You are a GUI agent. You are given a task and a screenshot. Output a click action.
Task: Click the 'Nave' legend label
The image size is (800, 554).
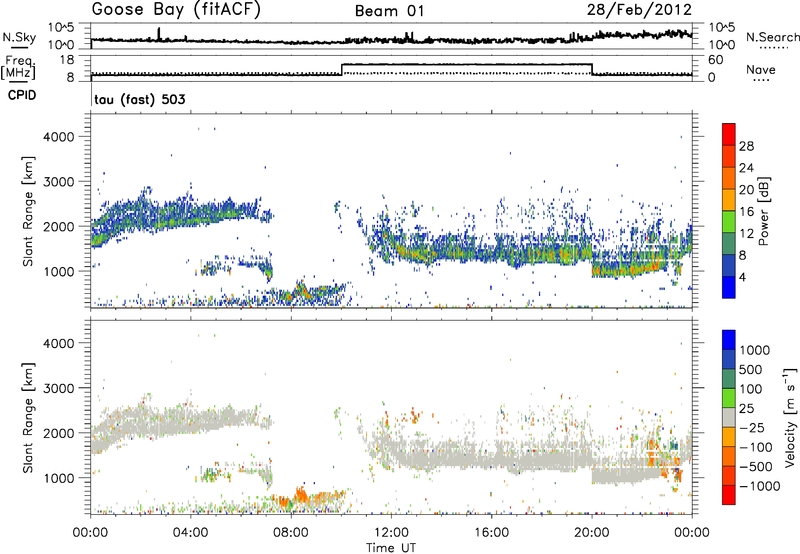pyautogui.click(x=760, y=69)
